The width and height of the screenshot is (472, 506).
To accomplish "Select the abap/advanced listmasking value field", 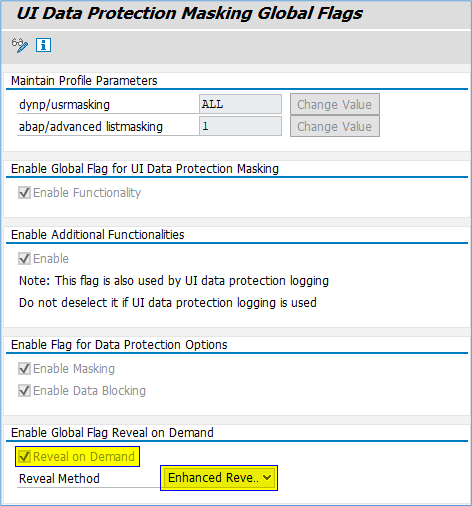I will click(240, 126).
